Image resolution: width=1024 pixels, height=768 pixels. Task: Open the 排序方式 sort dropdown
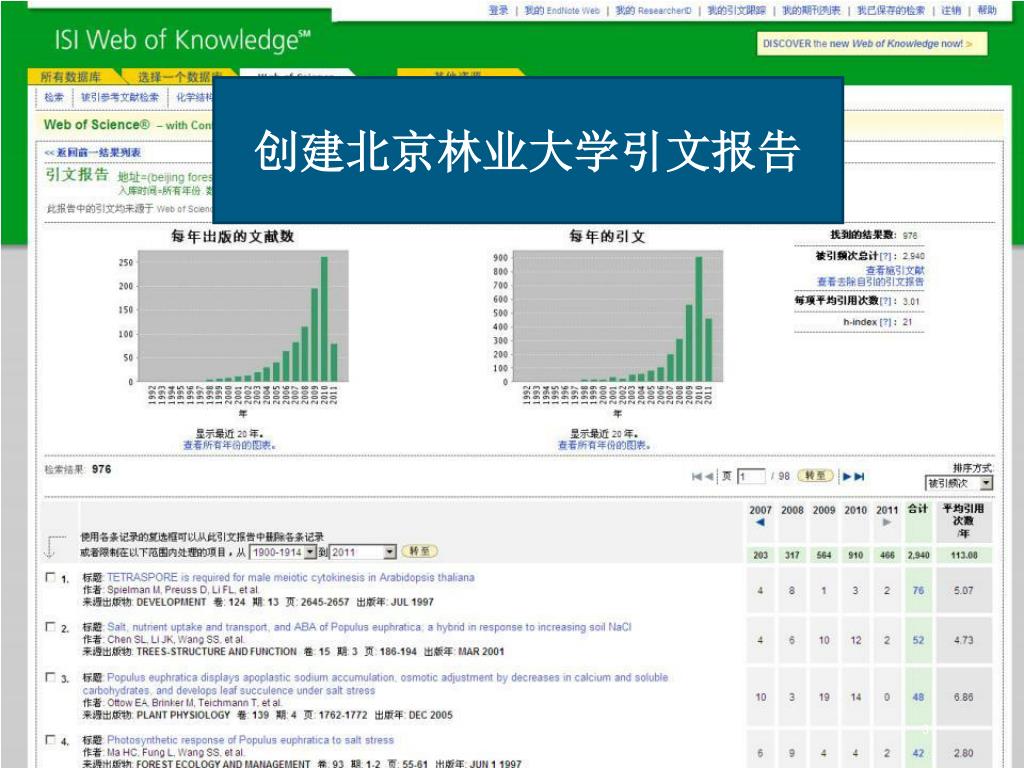[x=959, y=483]
